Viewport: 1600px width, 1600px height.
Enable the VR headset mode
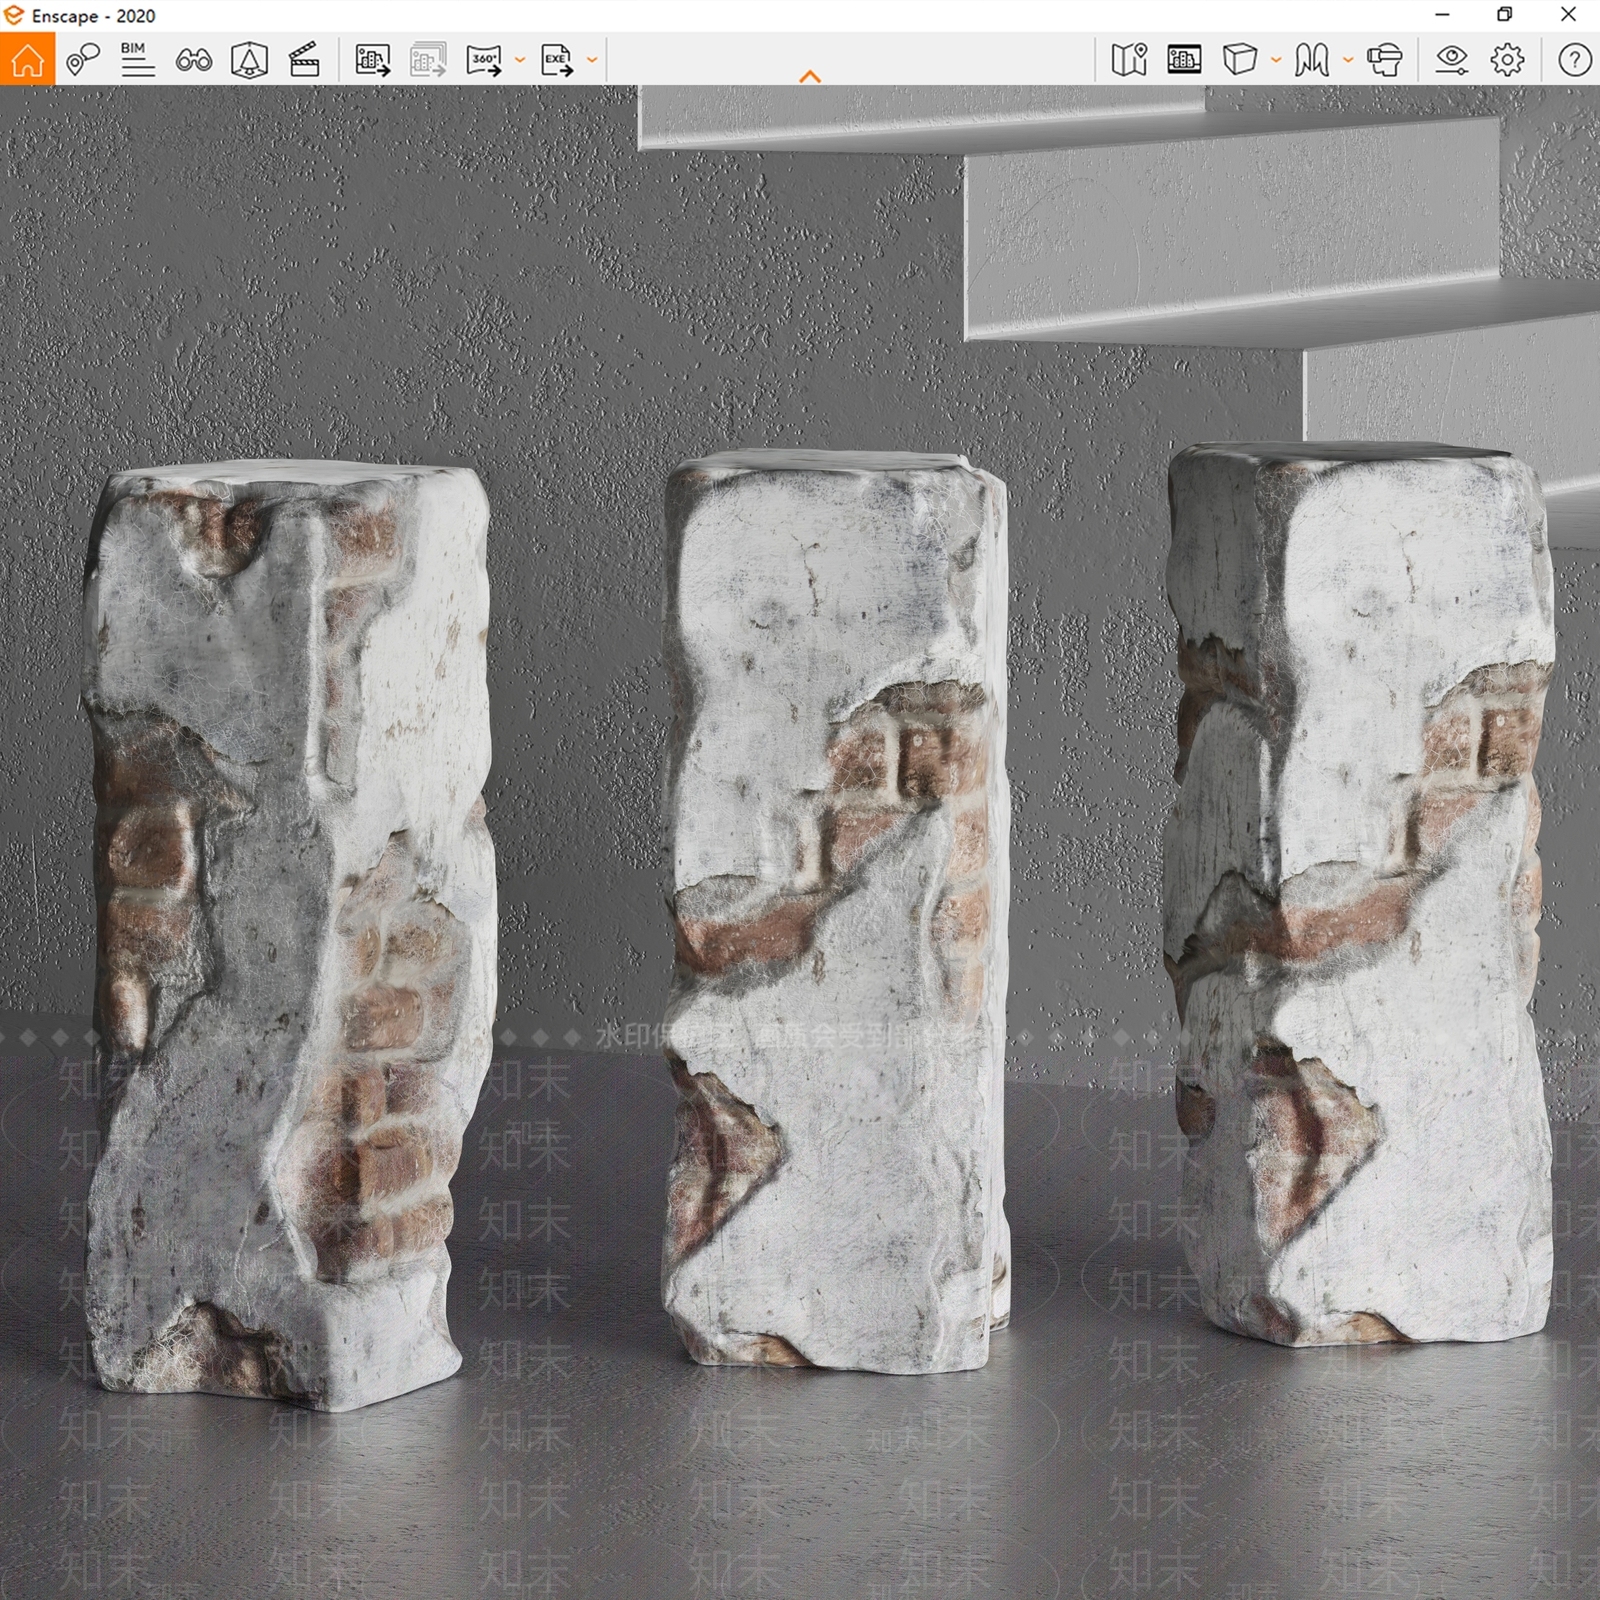click(x=1384, y=60)
